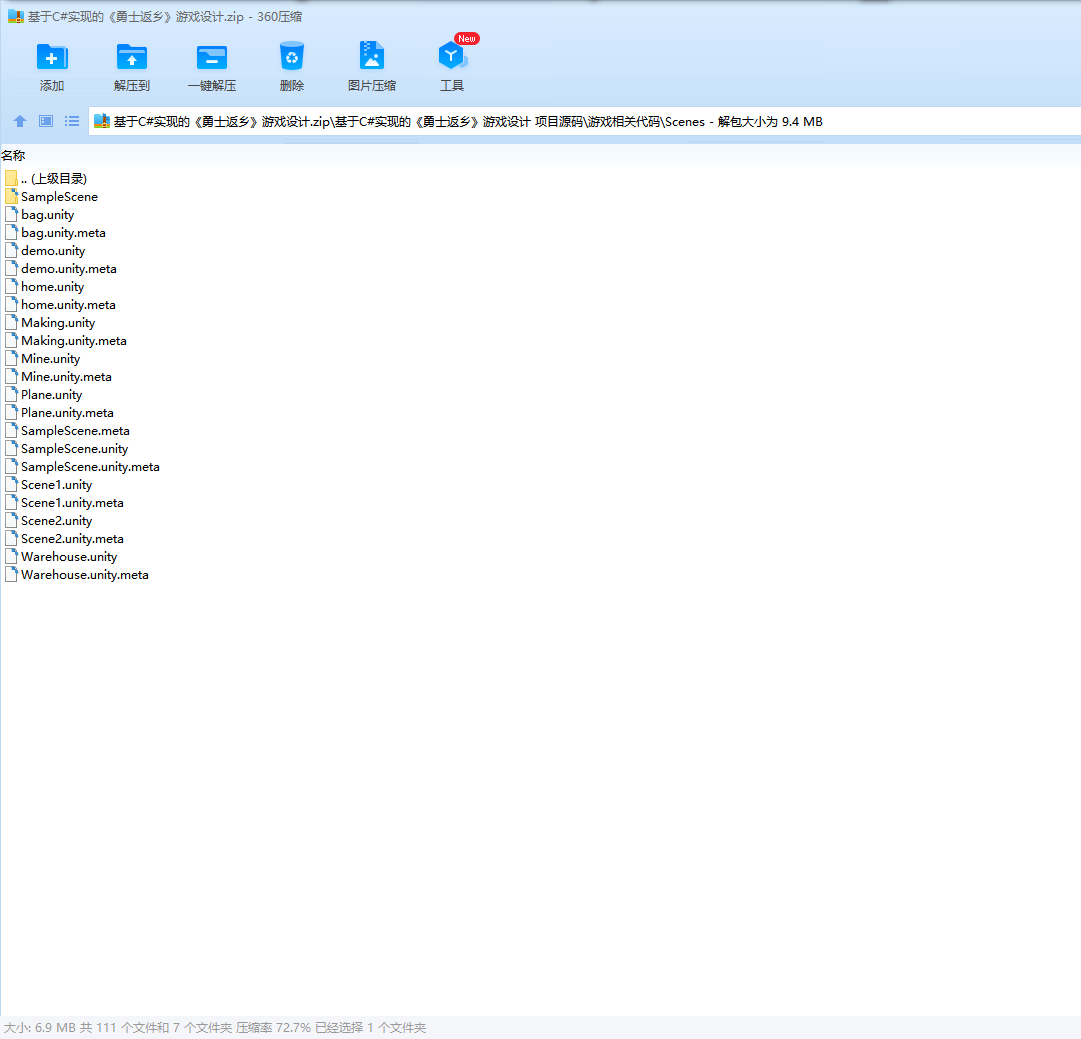Screen dimensions: 1081x1039
Task: Open the 工具 (Tools) icon
Action: point(452,57)
